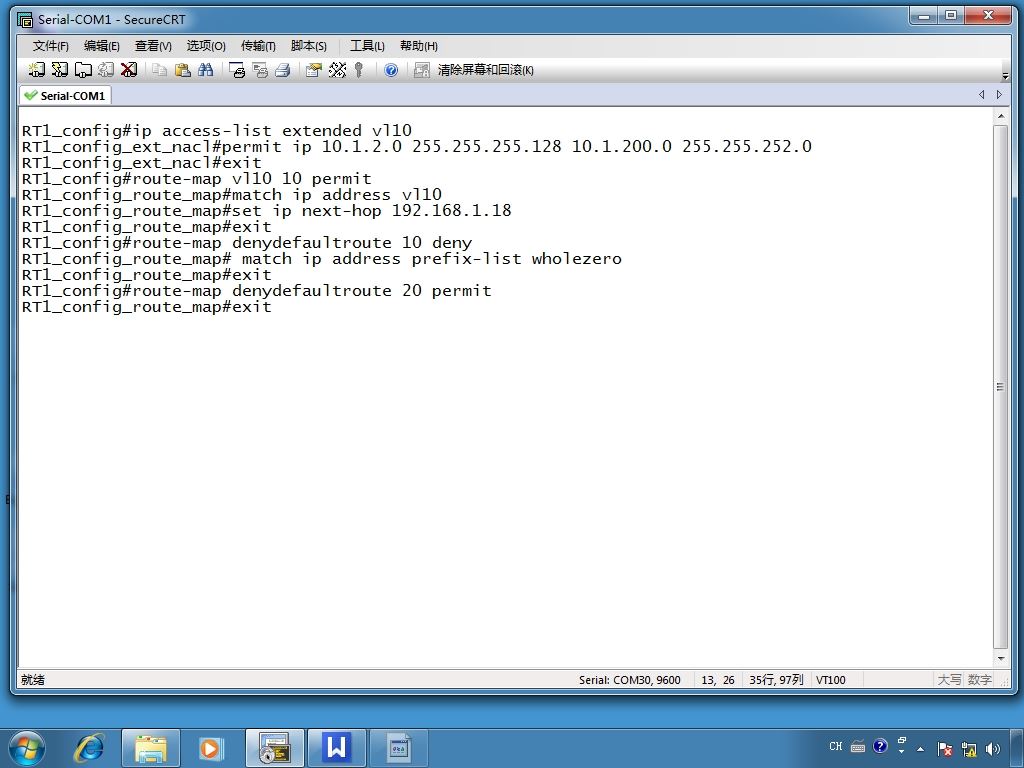1024x768 pixels.
Task: Click the tab scroll right arrow
Action: (999, 95)
